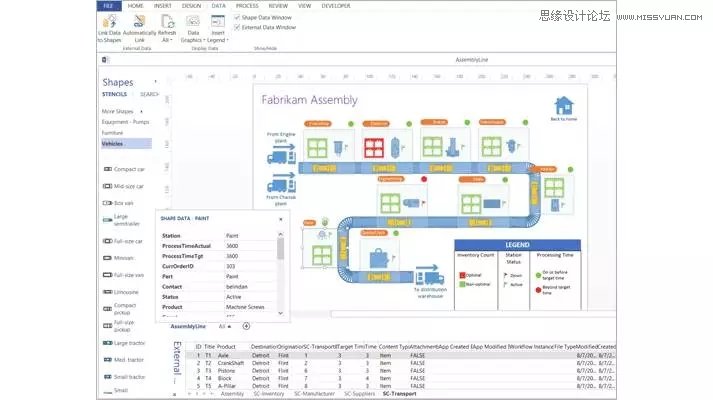
Task: Pick Med. tractor shape
Action: click(x=124, y=360)
